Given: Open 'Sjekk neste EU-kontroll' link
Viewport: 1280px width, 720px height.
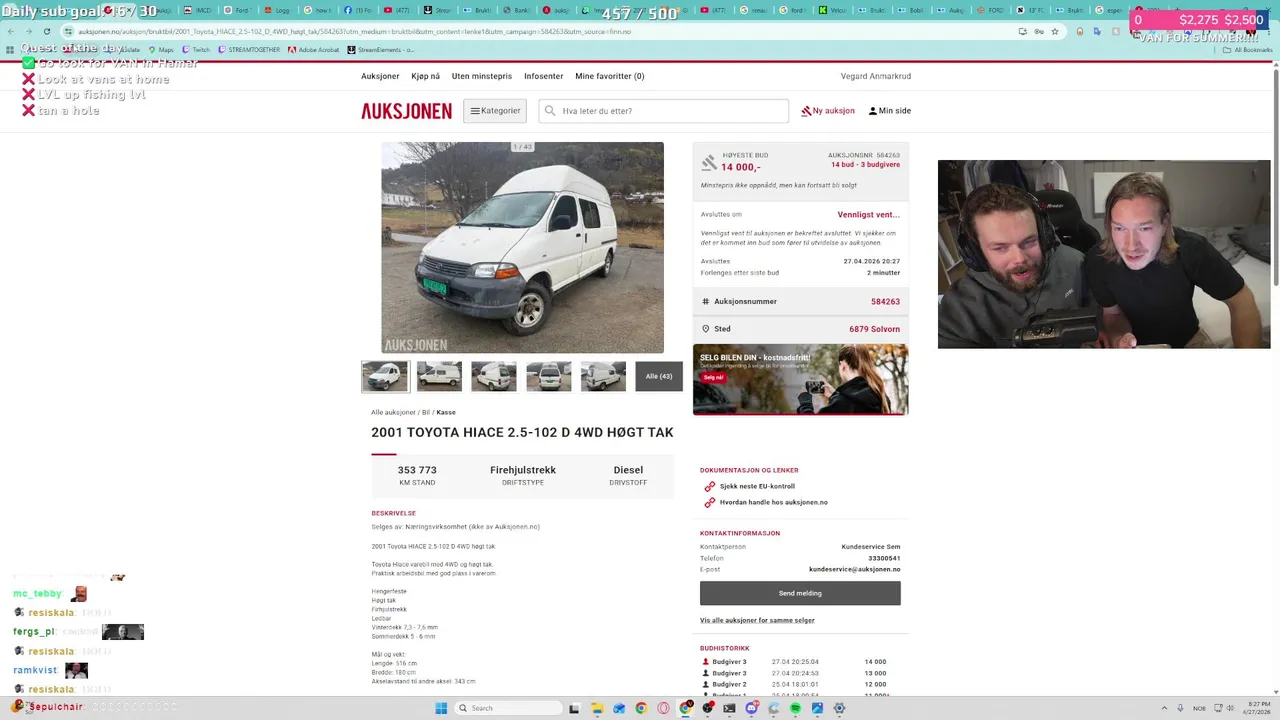Looking at the screenshot, I should pyautogui.click(x=757, y=486).
